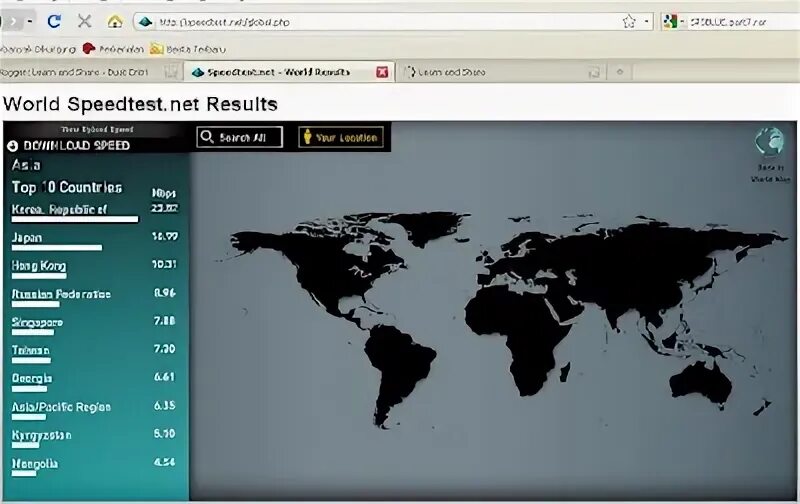Focus the browser search box
This screenshot has width=800, height=504.
(x=742, y=22)
